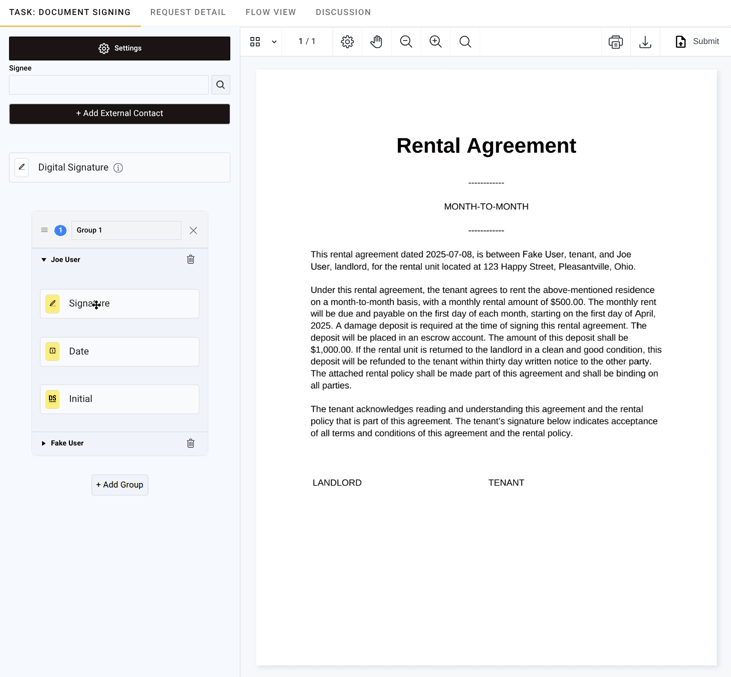Switch to the Request Detail tab
The height and width of the screenshot is (677, 731).
[188, 12]
